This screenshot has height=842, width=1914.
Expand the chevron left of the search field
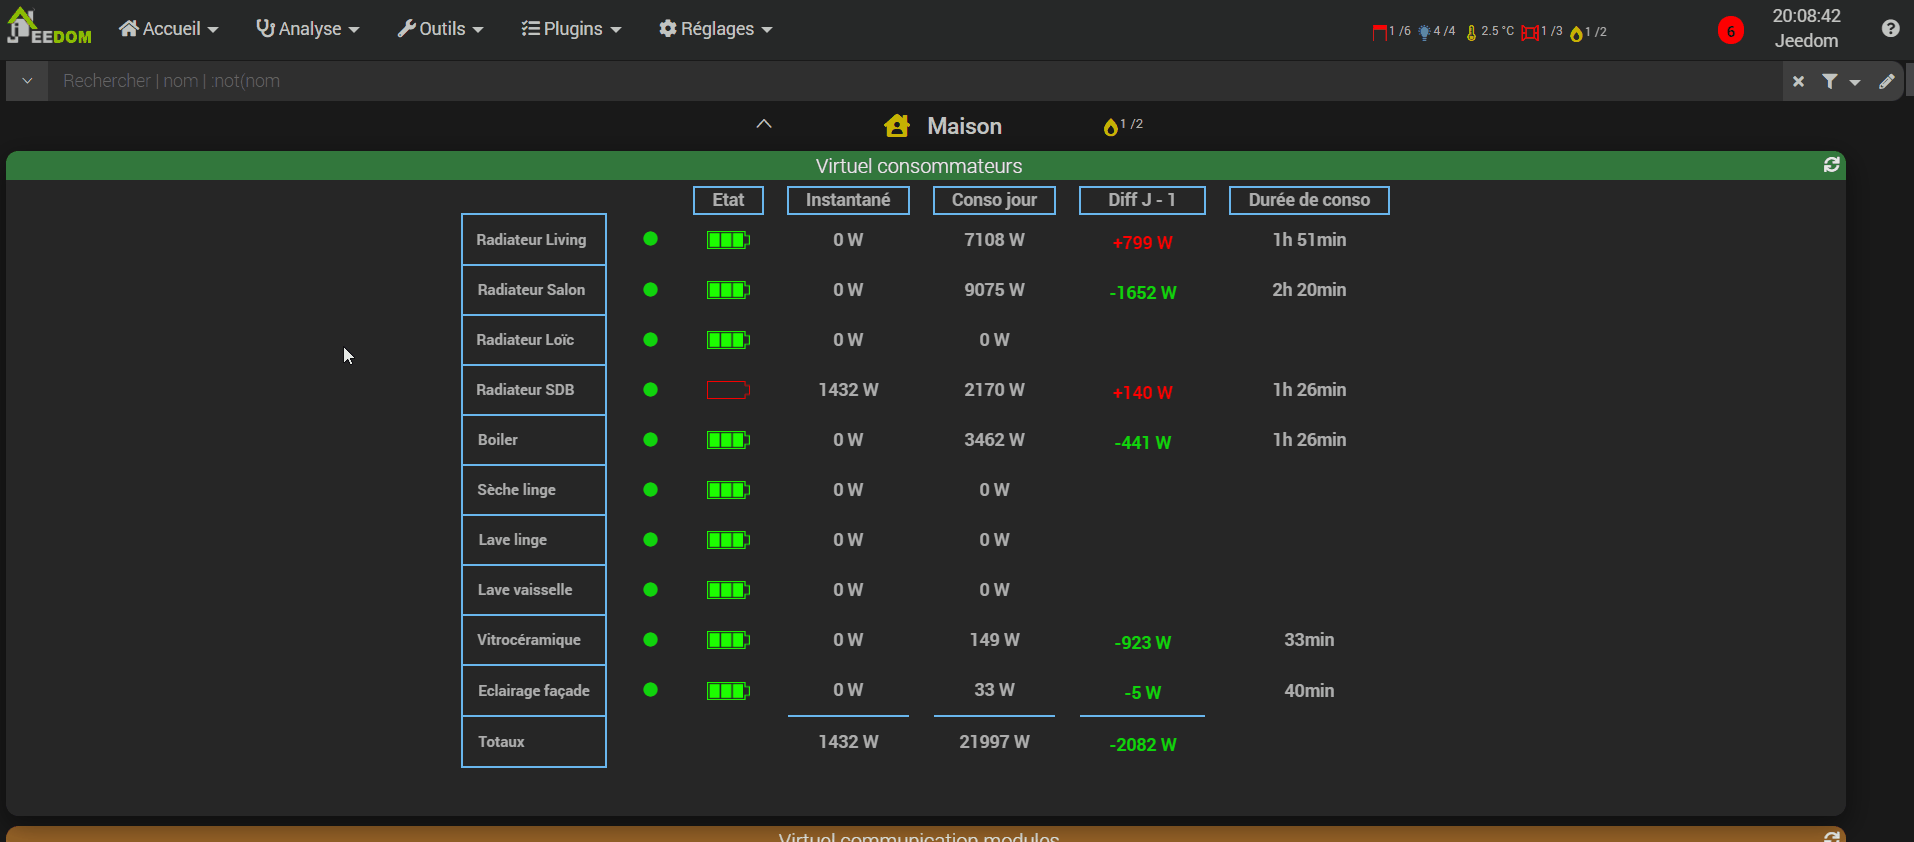[27, 81]
